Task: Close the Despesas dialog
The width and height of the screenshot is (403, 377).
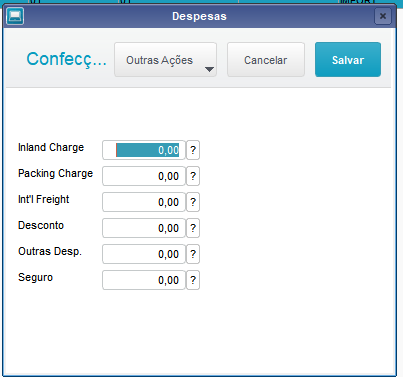Action: [383, 16]
